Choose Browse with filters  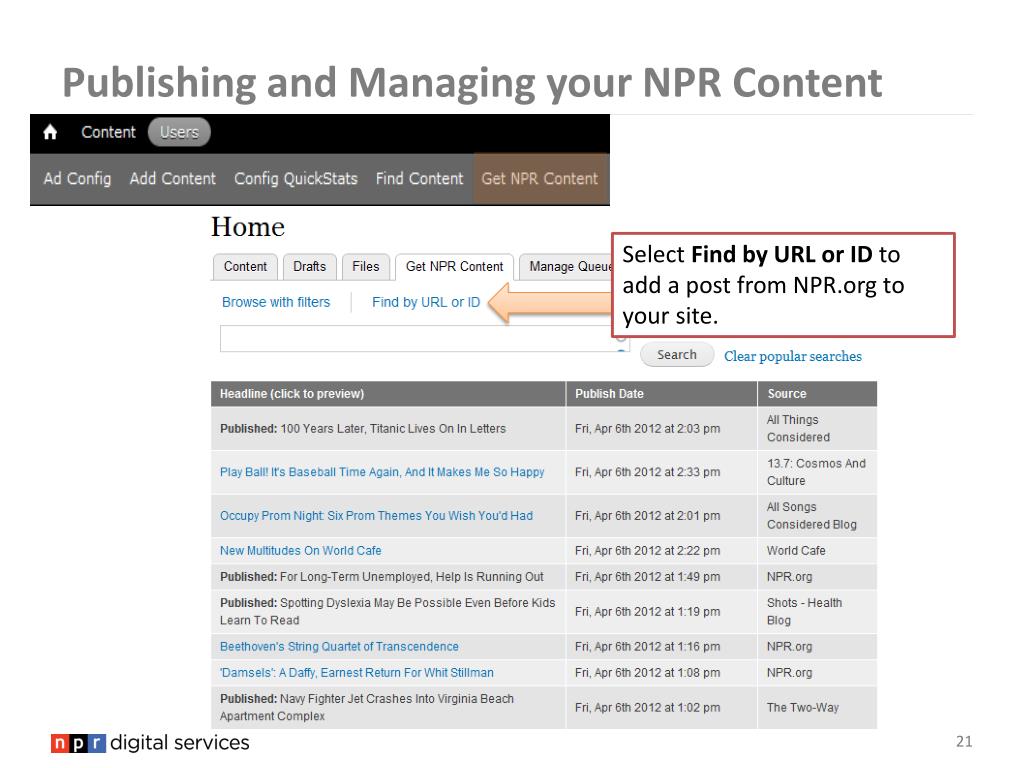[276, 302]
